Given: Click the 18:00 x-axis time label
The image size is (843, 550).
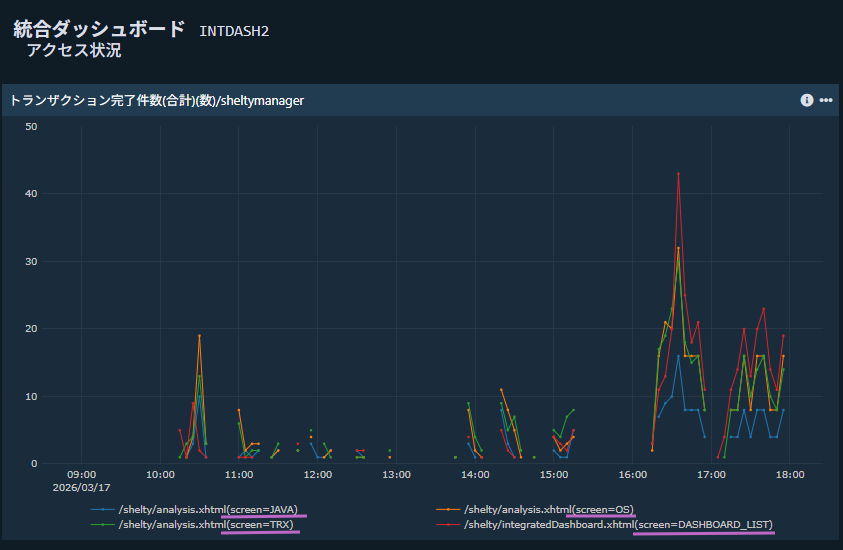Looking at the screenshot, I should coord(790,474).
